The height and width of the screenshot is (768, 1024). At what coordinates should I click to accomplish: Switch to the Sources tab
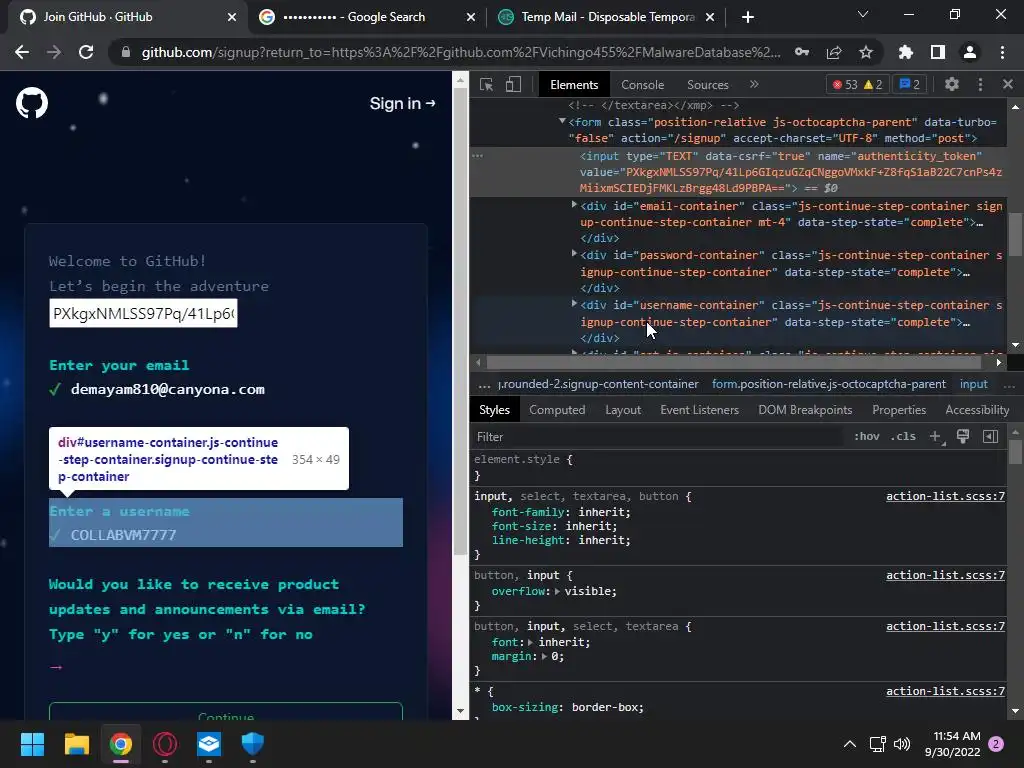(x=707, y=85)
